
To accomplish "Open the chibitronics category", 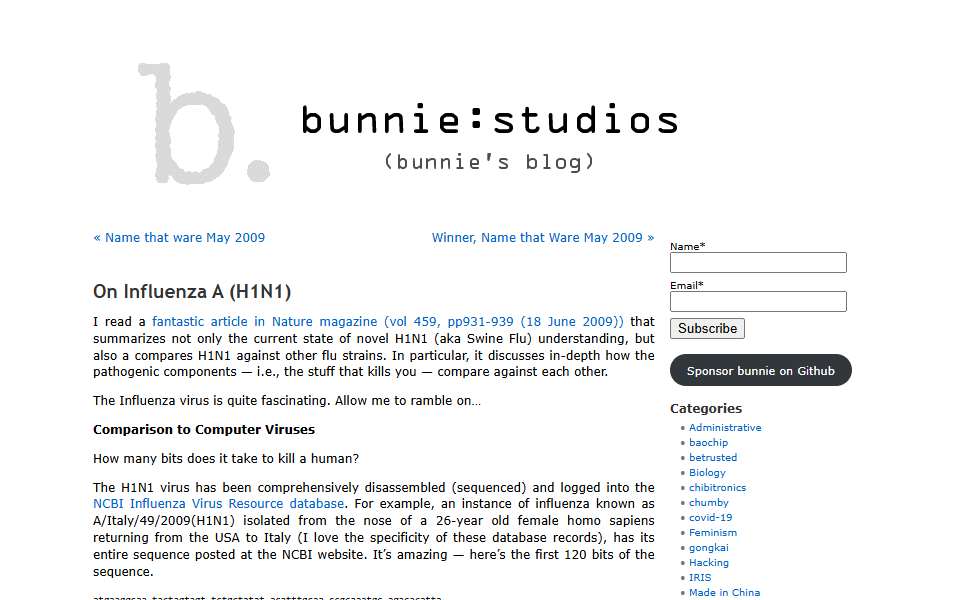I will click(717, 487).
